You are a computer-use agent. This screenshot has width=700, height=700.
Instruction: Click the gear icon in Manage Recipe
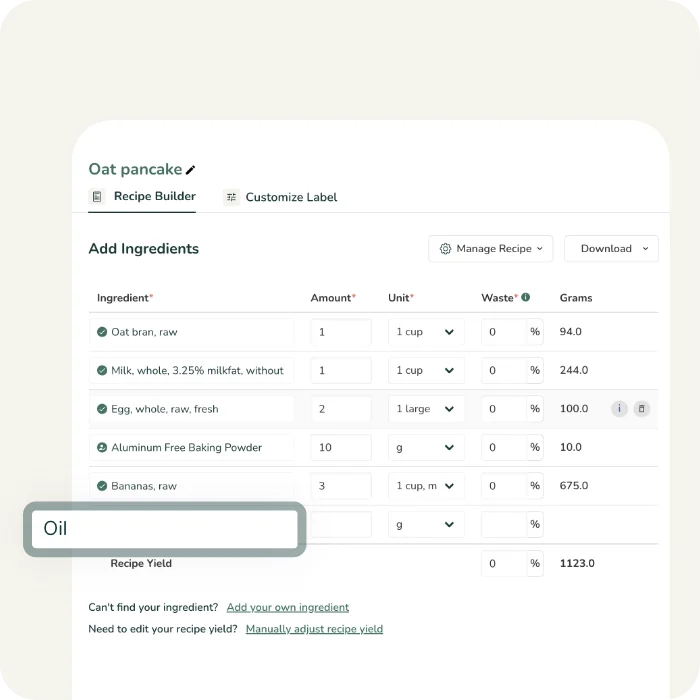(446, 249)
